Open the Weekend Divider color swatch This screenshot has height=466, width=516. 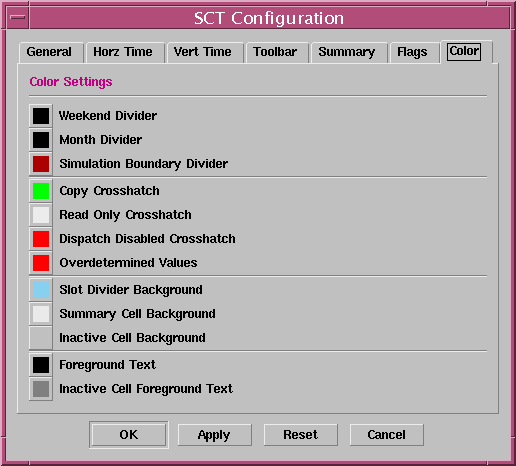tap(41, 116)
